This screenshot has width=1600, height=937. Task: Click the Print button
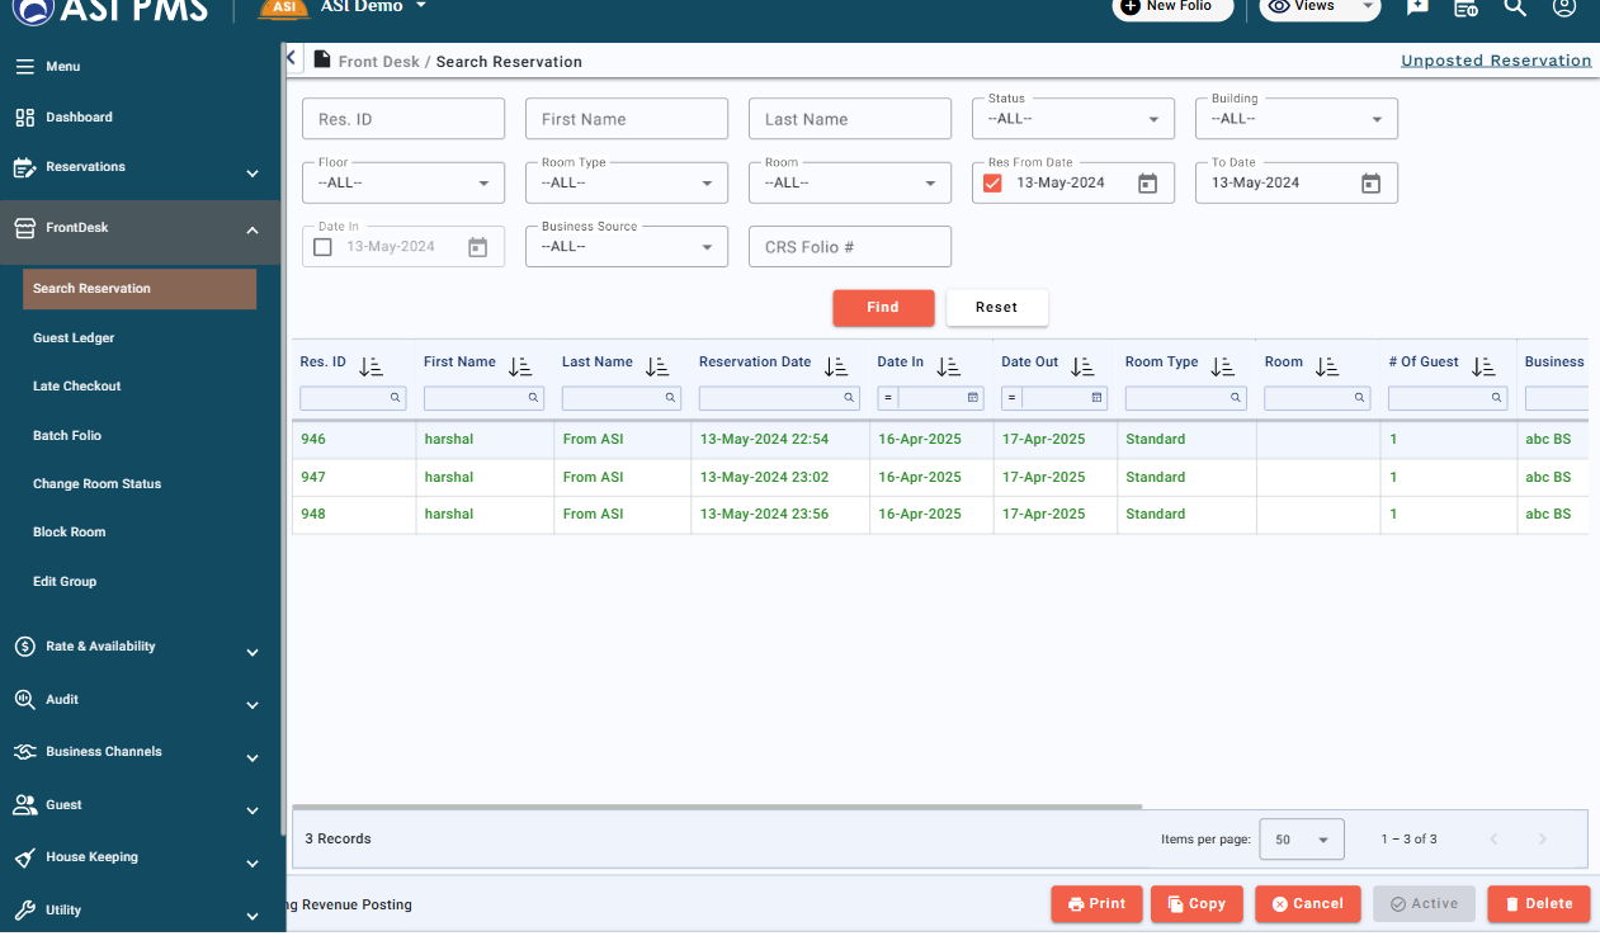tap(1096, 905)
